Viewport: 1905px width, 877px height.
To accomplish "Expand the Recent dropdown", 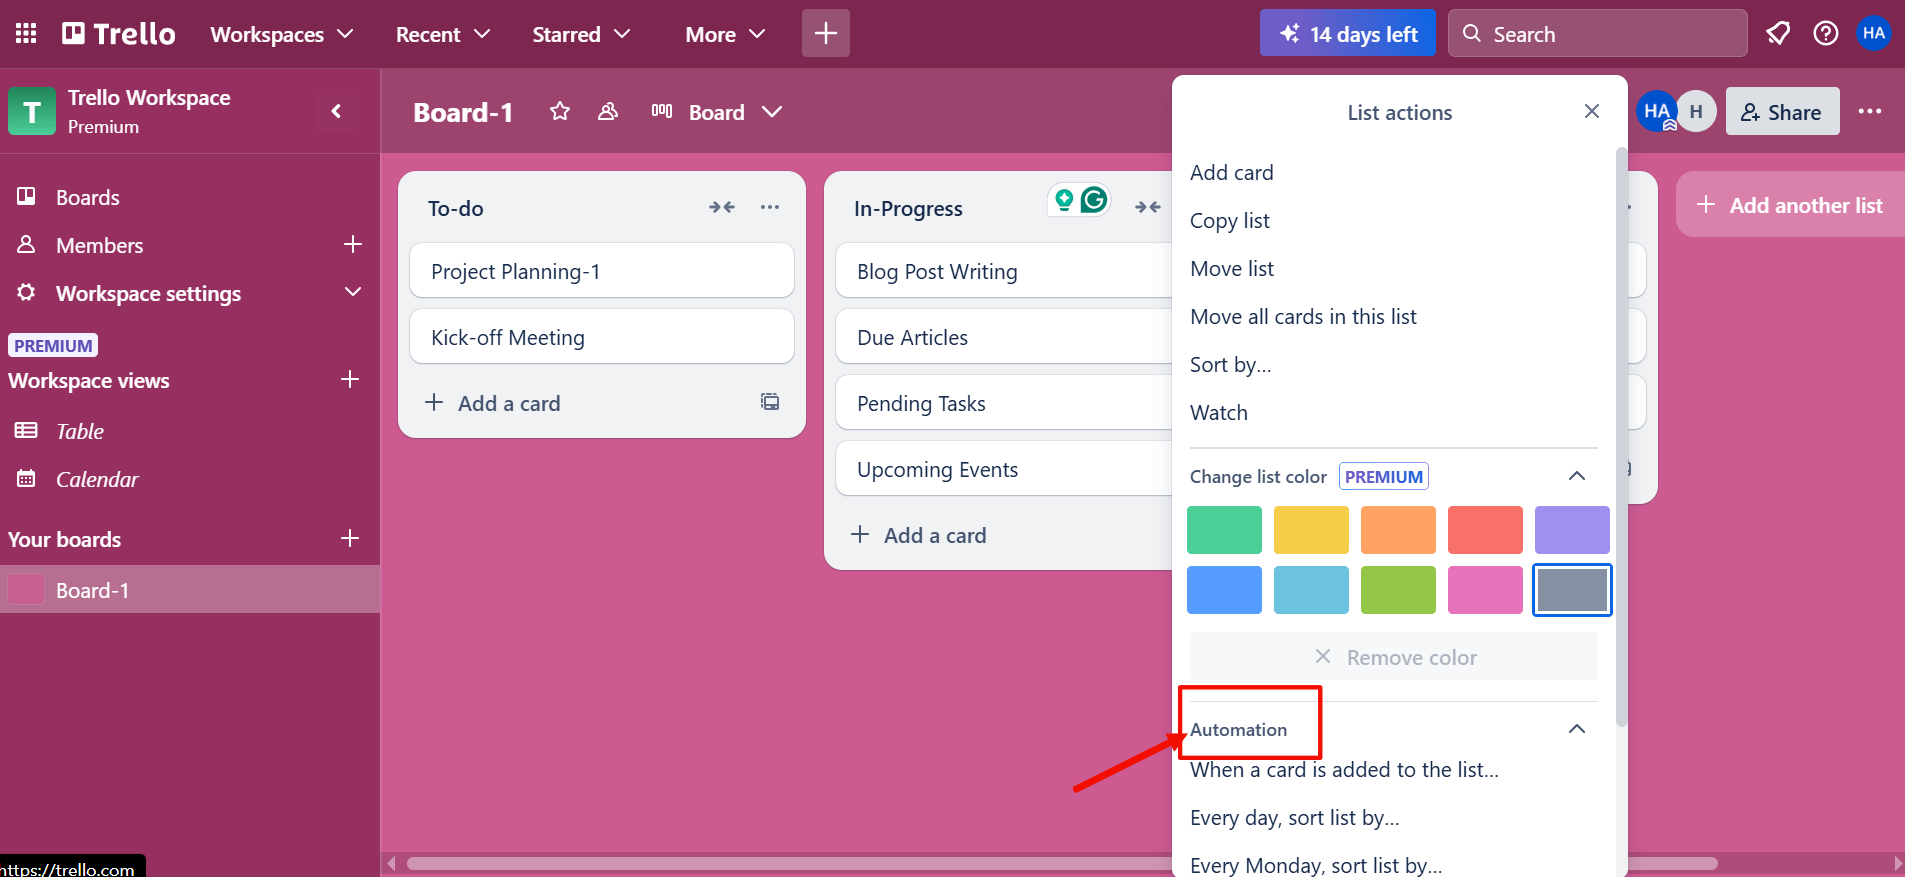I will tap(443, 34).
